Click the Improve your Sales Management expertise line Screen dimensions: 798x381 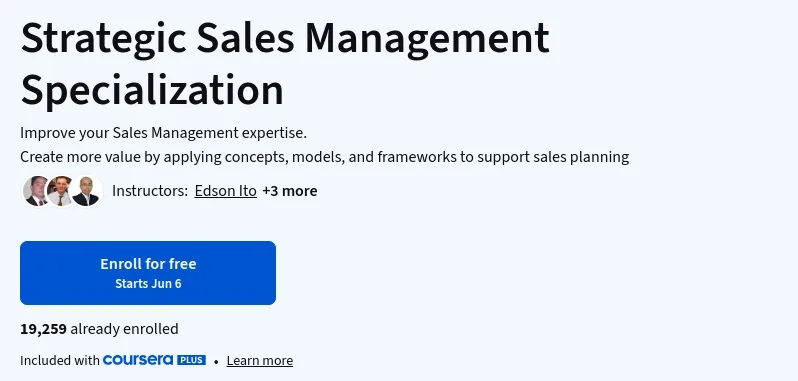(163, 133)
